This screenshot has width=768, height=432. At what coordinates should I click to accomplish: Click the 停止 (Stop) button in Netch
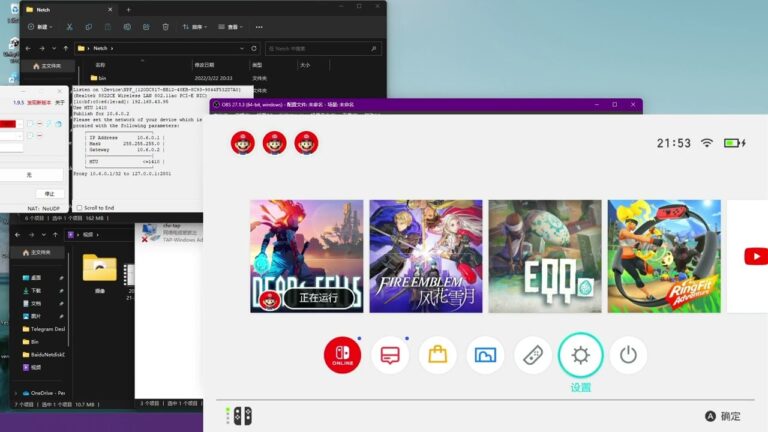click(49, 193)
